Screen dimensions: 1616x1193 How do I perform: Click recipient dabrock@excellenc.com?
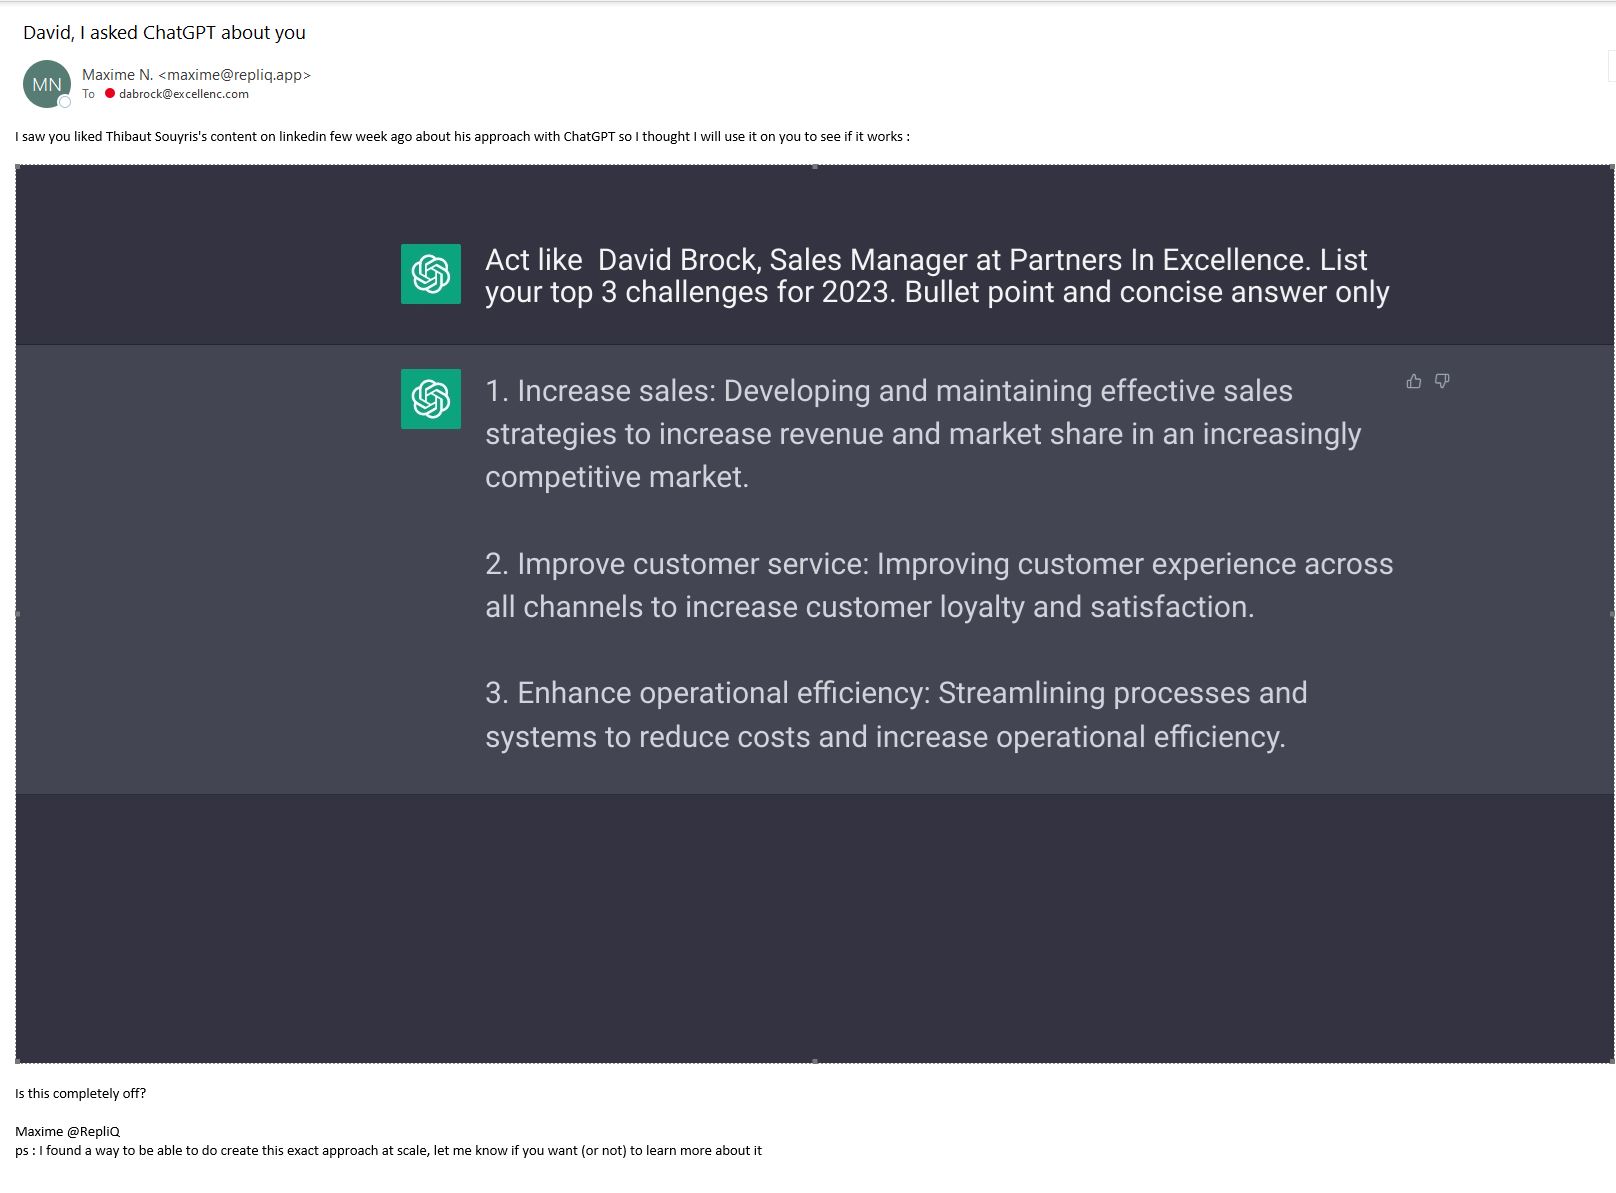point(184,94)
